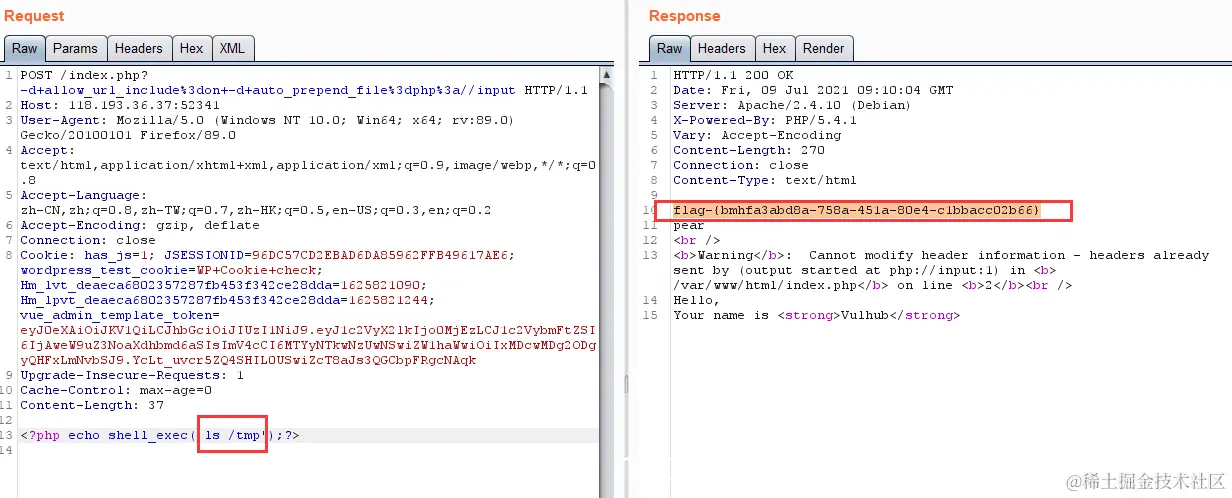Click 'Content-Type: text/html' header
The height and width of the screenshot is (498, 1232).
[x=765, y=180]
